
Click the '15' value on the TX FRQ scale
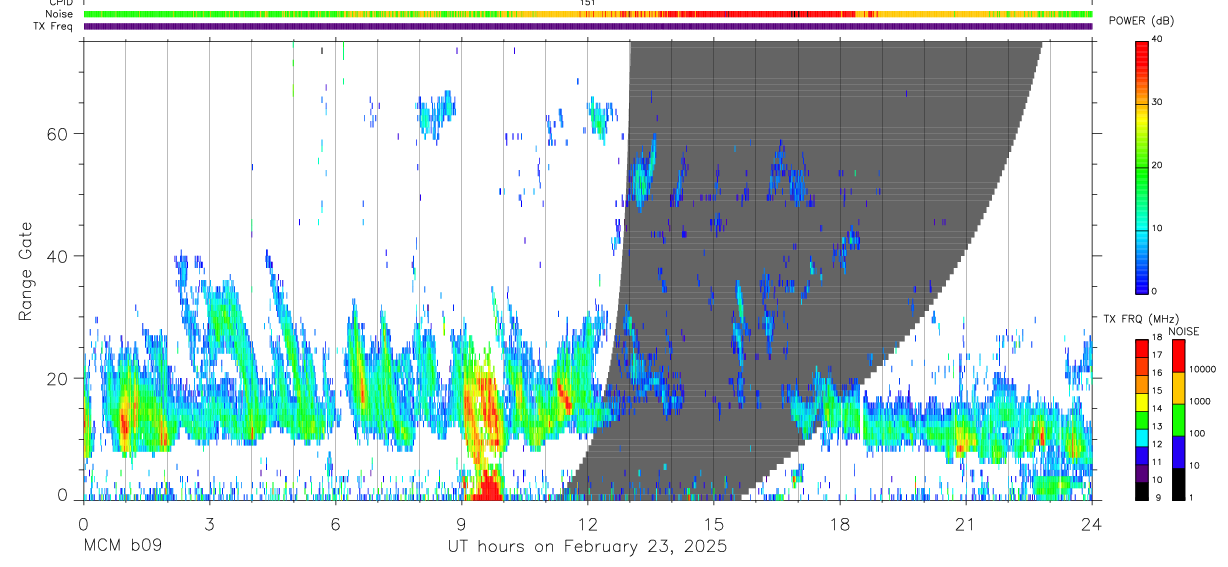[x=1157, y=391]
